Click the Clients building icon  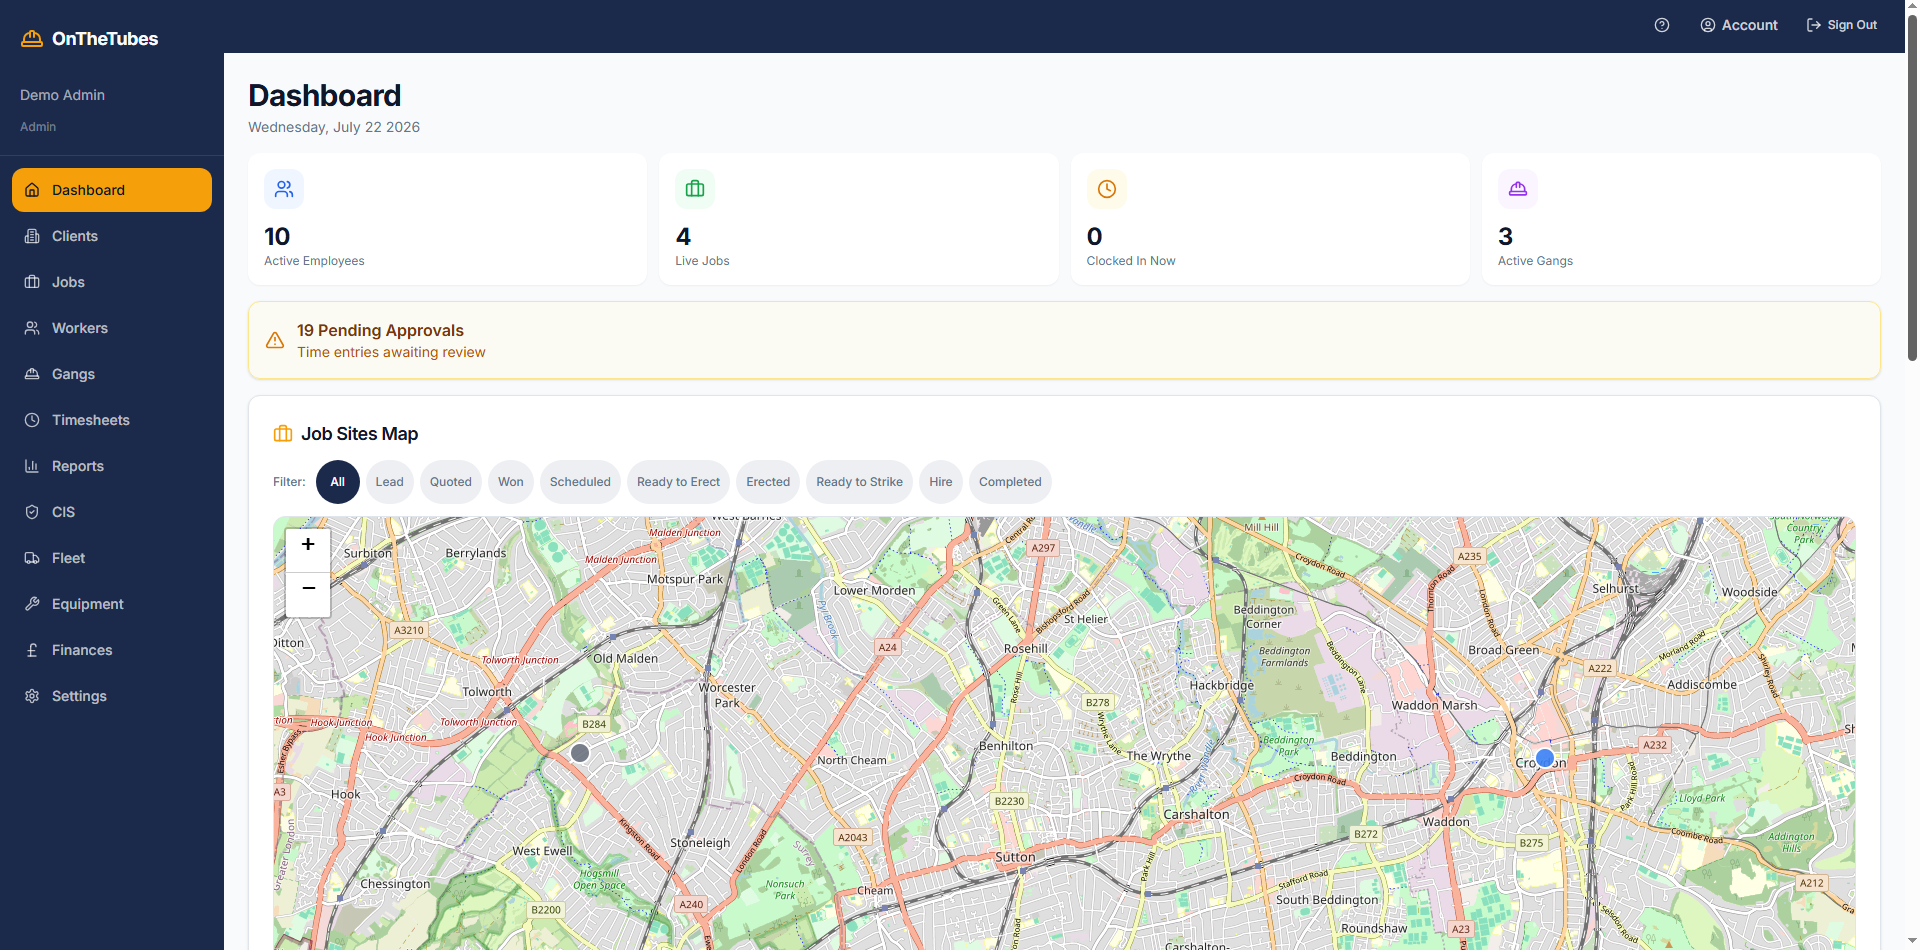(x=32, y=236)
